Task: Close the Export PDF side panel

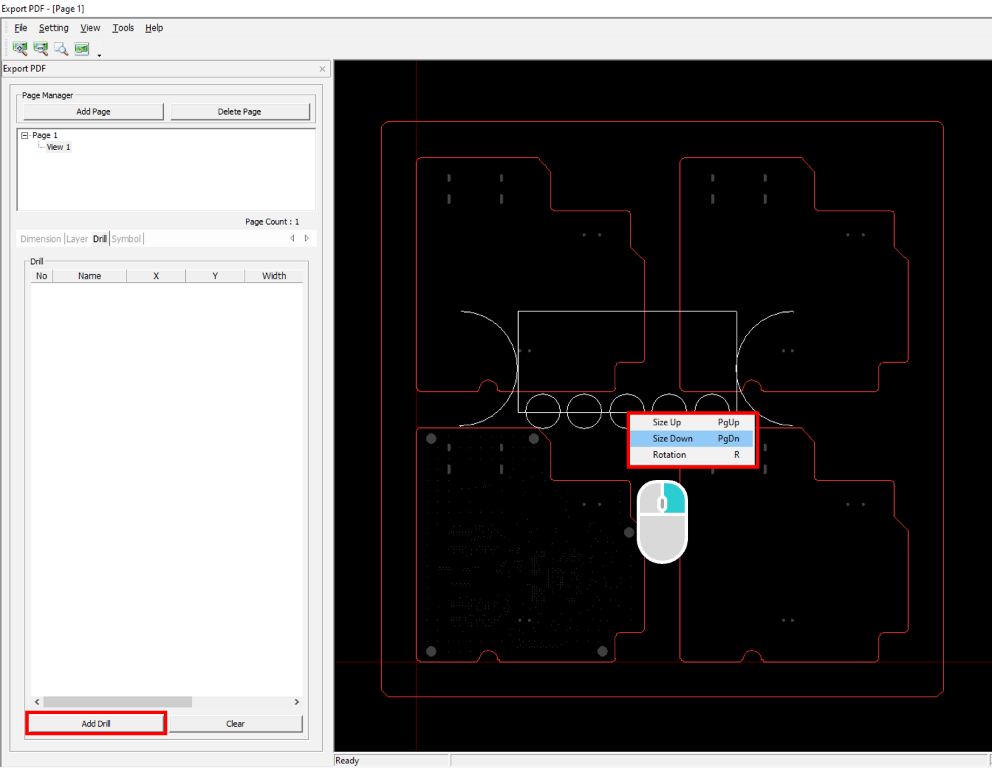Action: pos(322,69)
